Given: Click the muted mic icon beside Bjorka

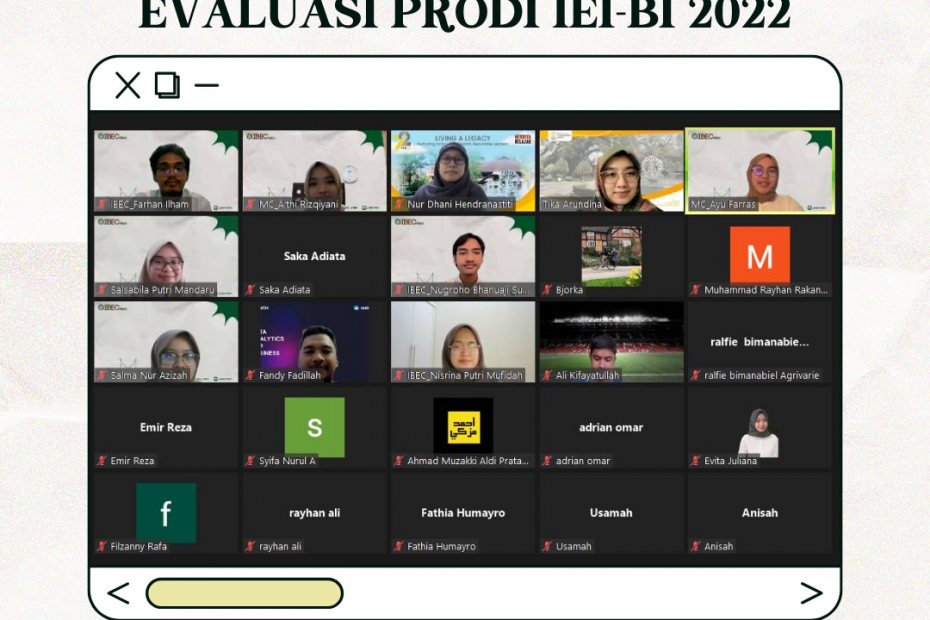Looking at the screenshot, I should coord(547,290).
